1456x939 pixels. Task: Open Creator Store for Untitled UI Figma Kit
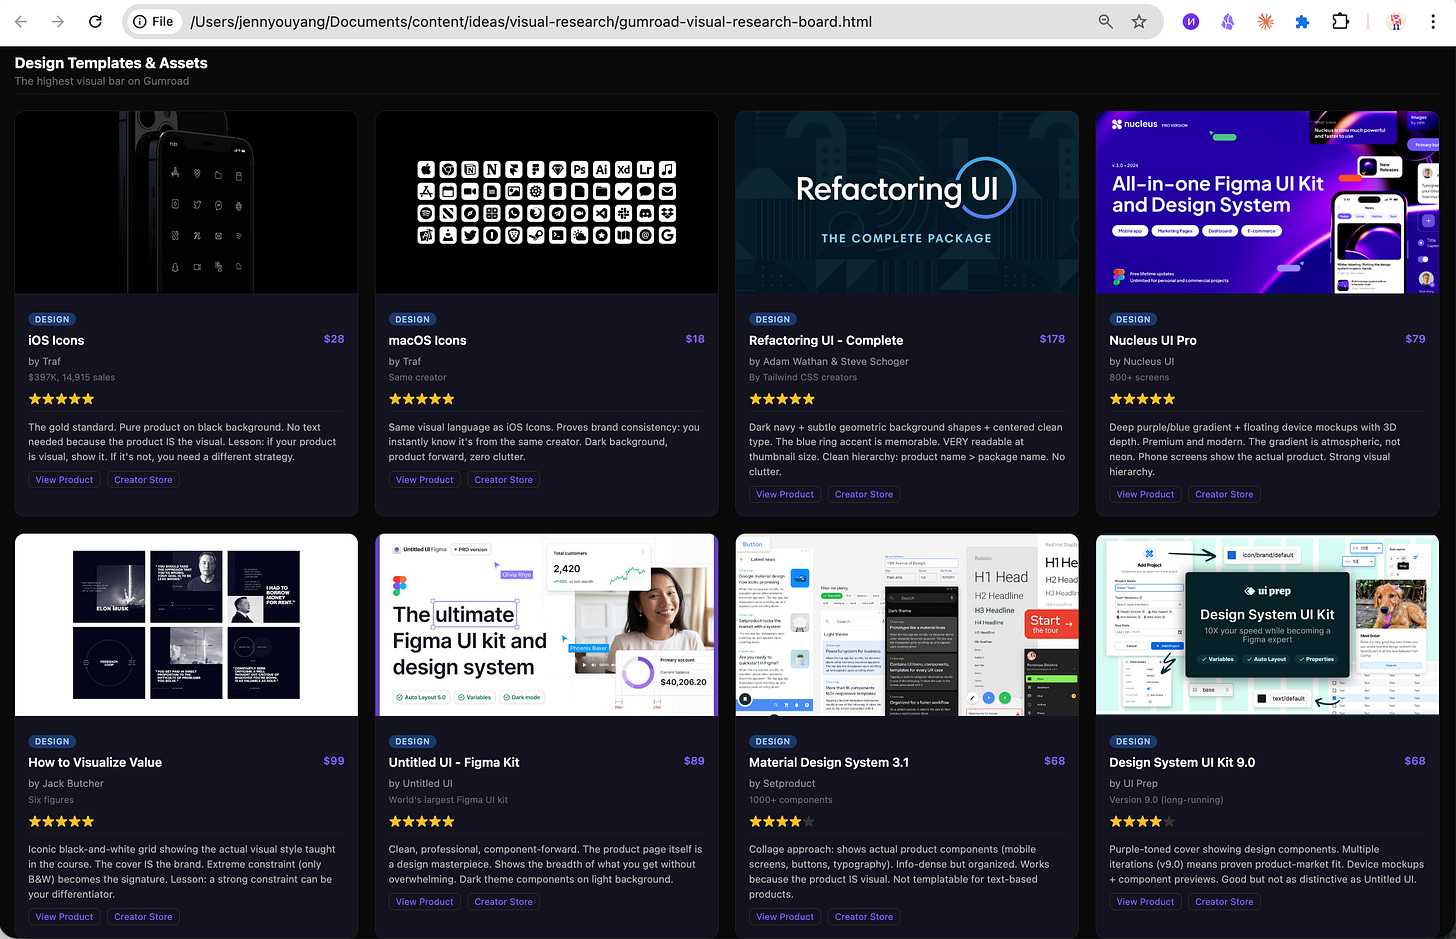coord(503,902)
